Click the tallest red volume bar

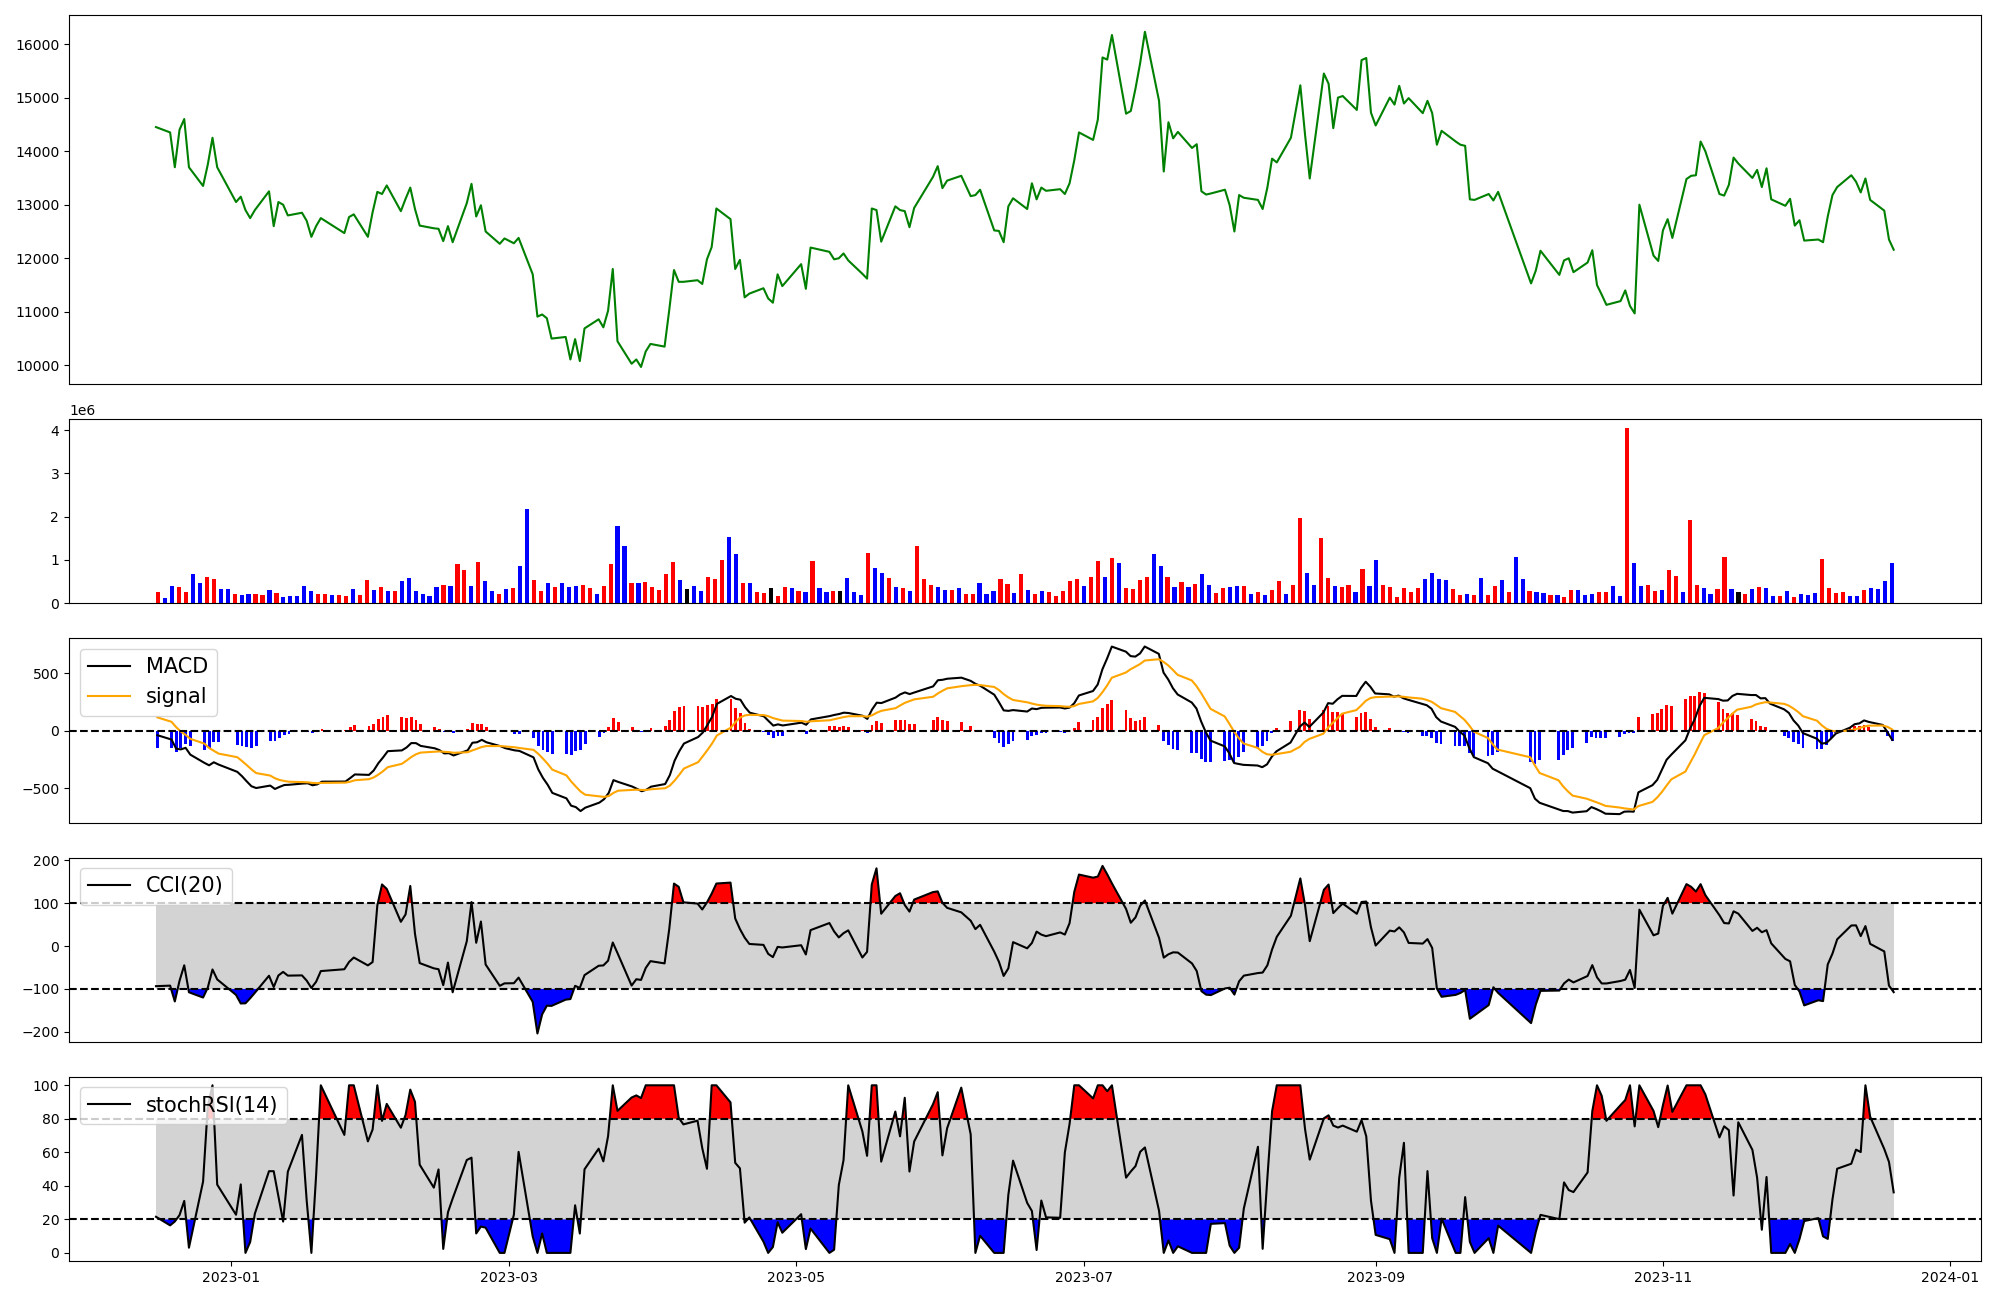1627,515
